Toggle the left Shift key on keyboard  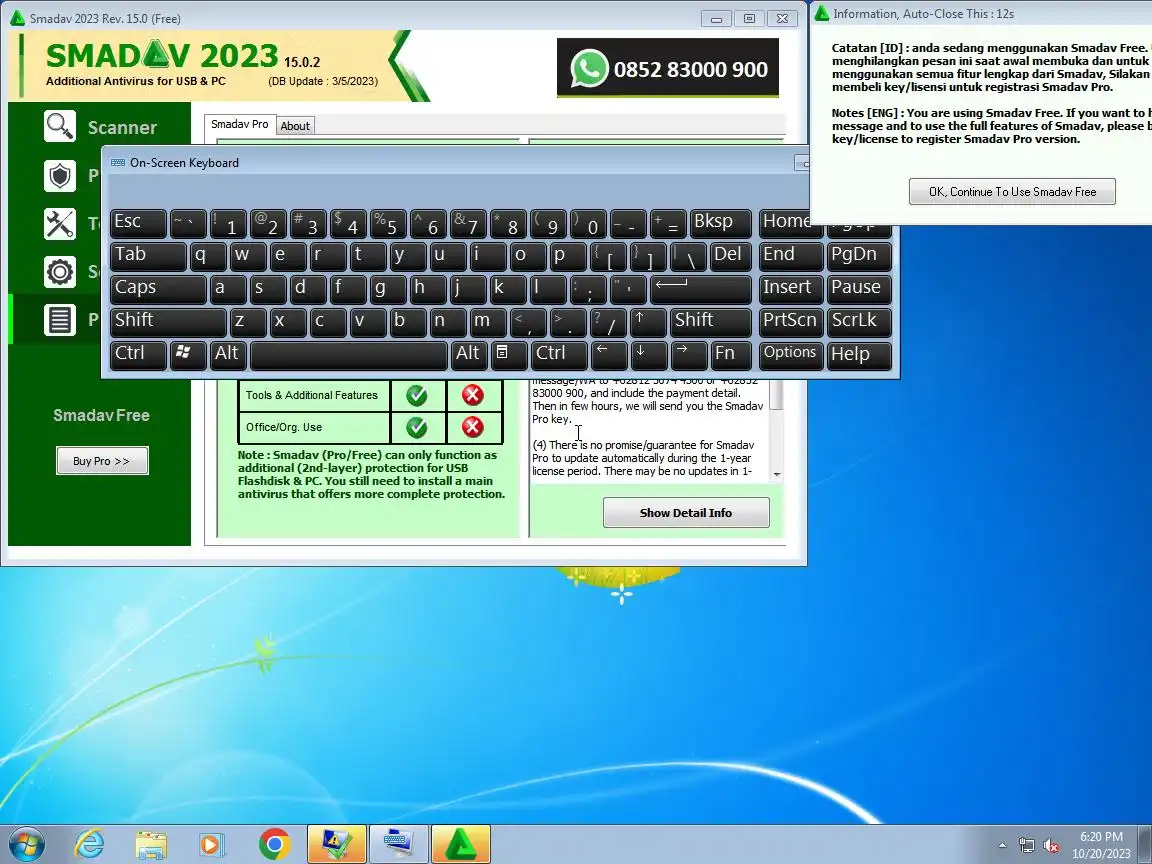168,322
